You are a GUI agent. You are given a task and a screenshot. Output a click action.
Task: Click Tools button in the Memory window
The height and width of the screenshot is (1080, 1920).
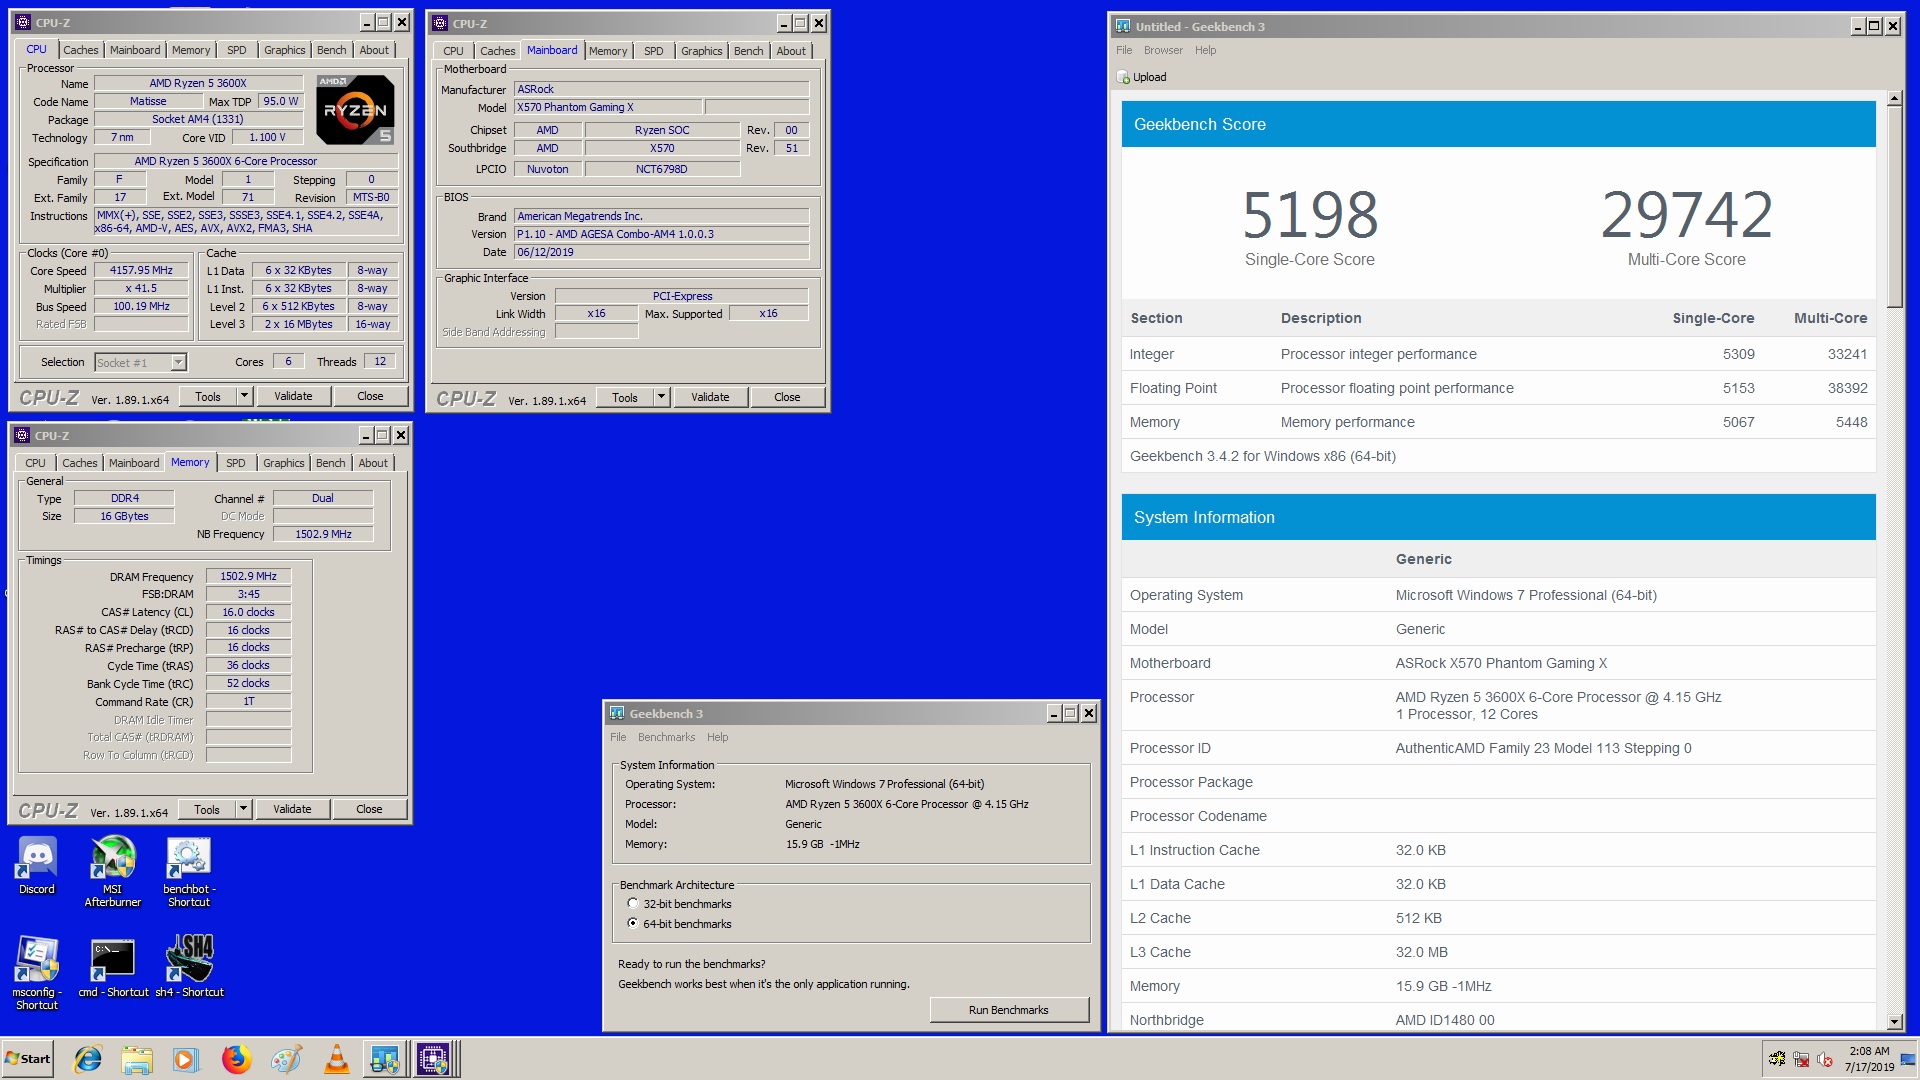[x=207, y=809]
